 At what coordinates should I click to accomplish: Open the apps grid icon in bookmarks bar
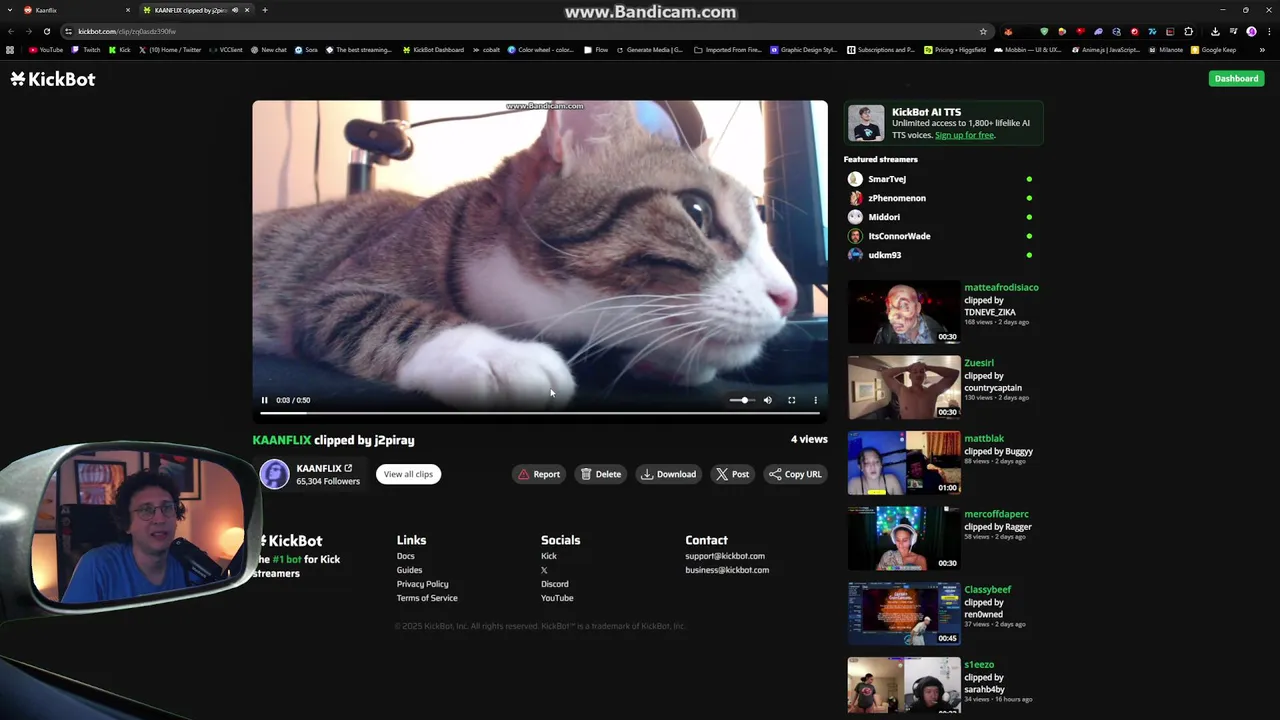(11, 50)
